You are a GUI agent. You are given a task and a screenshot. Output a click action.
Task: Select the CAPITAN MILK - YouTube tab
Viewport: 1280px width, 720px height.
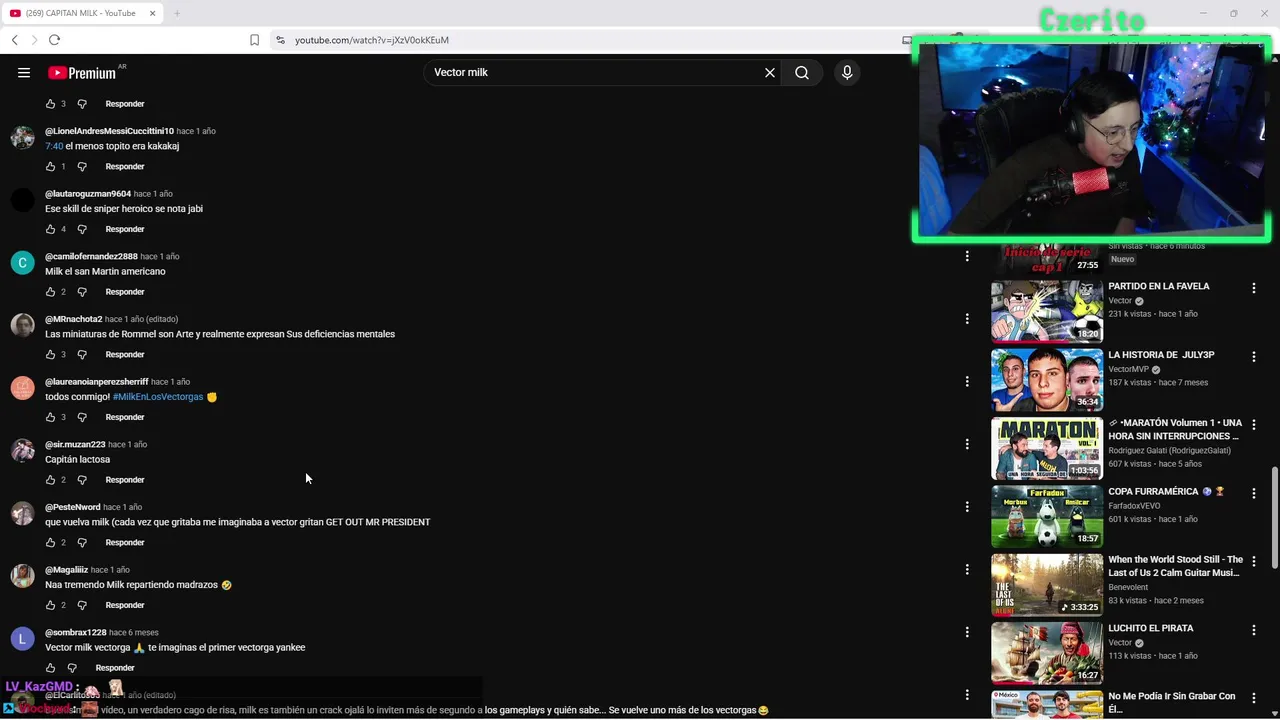click(82, 13)
